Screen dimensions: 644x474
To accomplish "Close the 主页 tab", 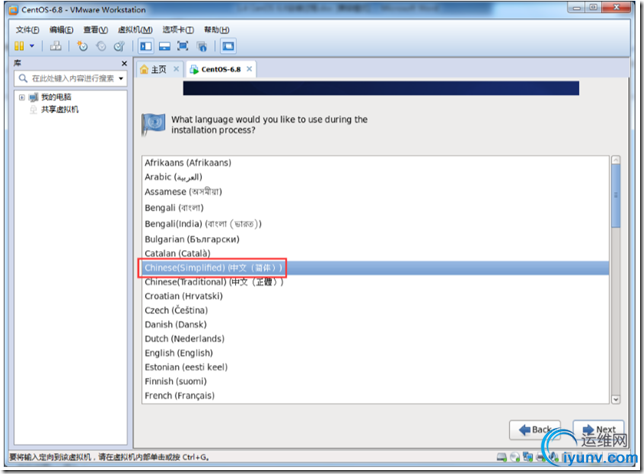I will pos(176,69).
